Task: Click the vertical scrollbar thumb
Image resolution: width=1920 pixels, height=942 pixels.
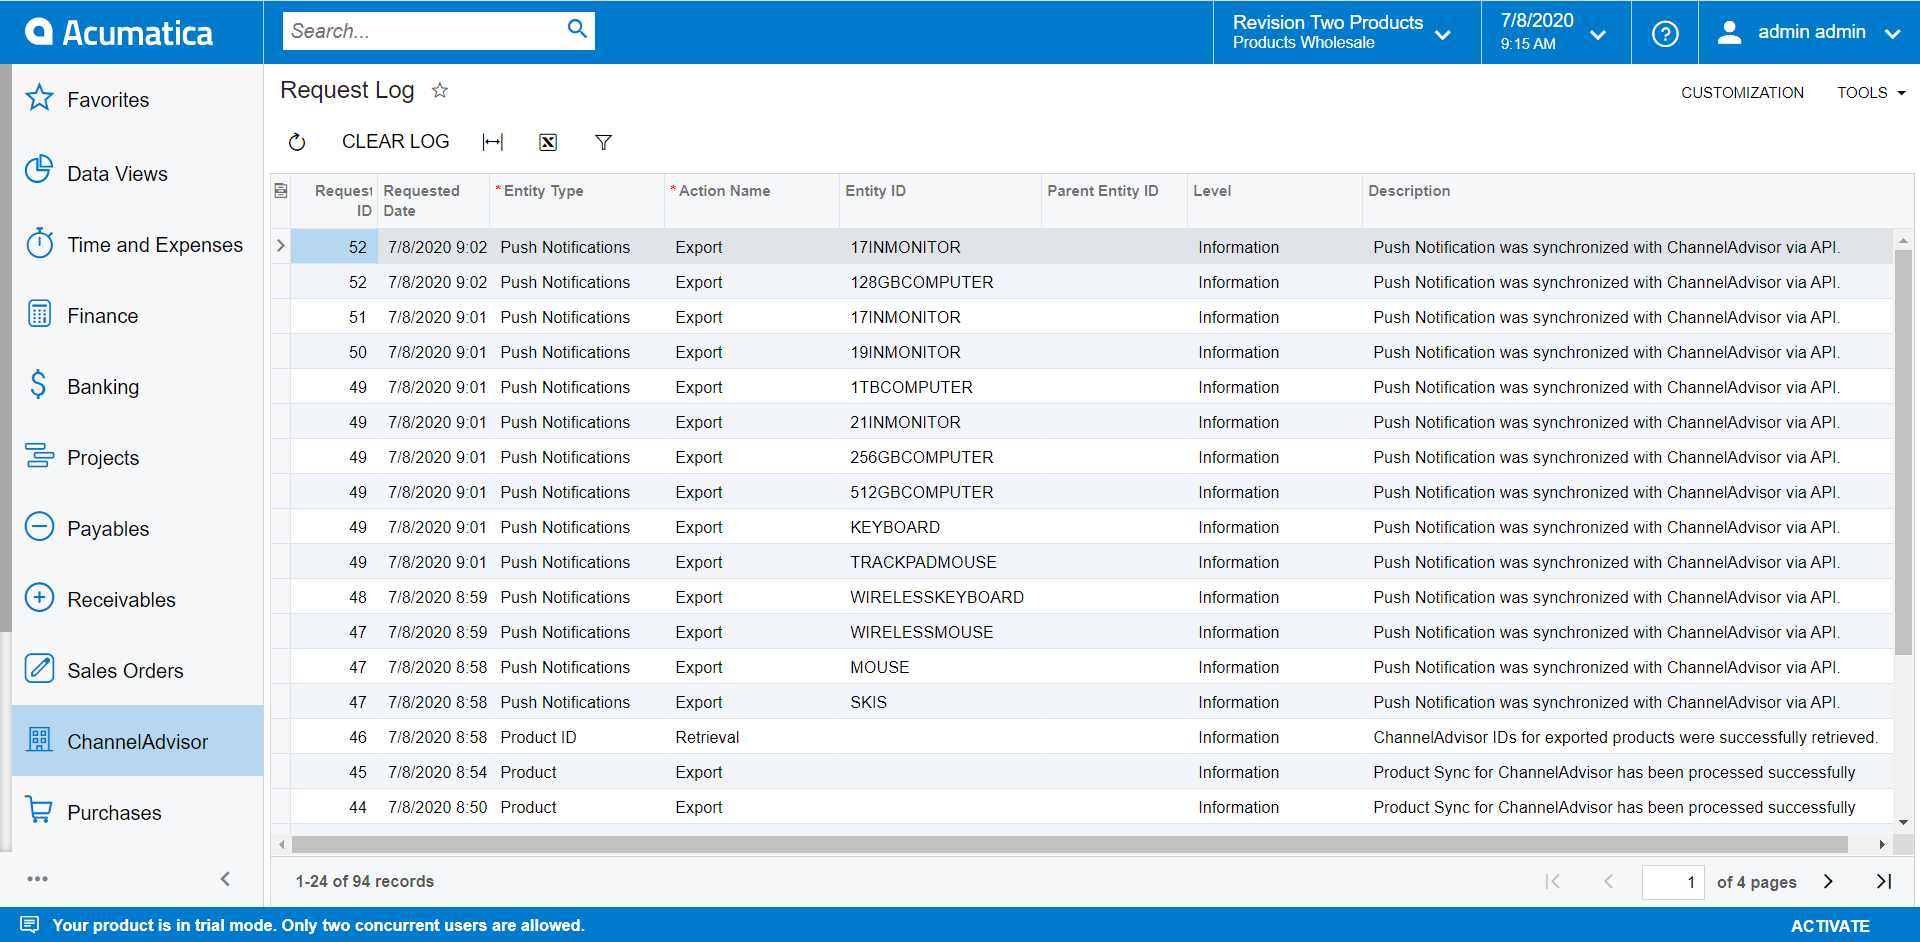Action: click(x=1903, y=450)
